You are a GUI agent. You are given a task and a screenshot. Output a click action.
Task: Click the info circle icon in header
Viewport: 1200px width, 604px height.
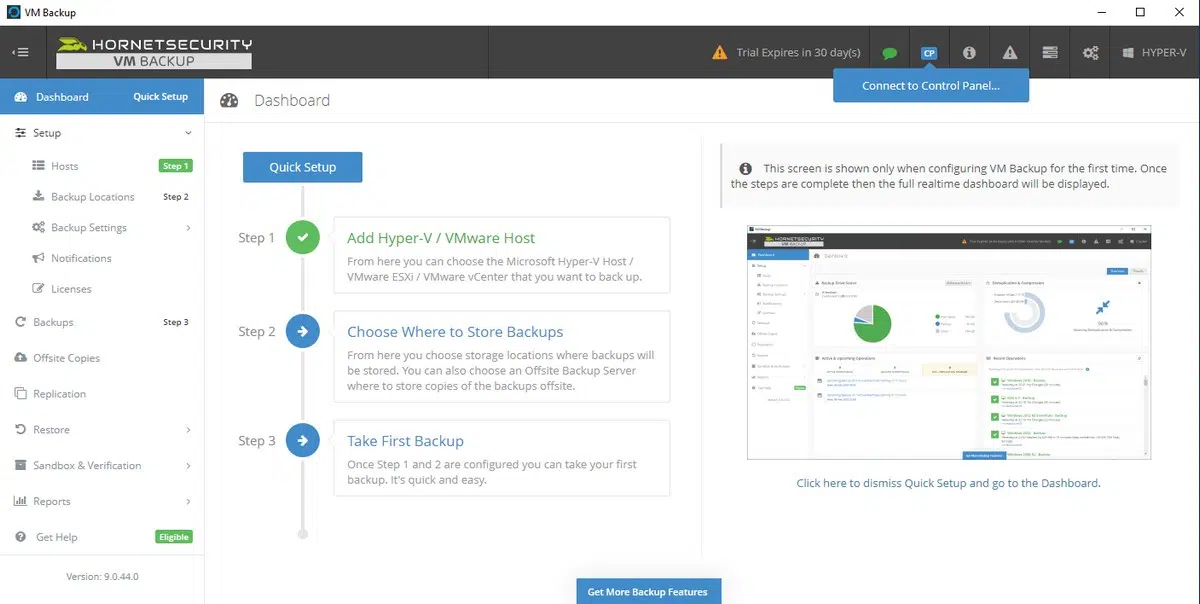coord(969,53)
